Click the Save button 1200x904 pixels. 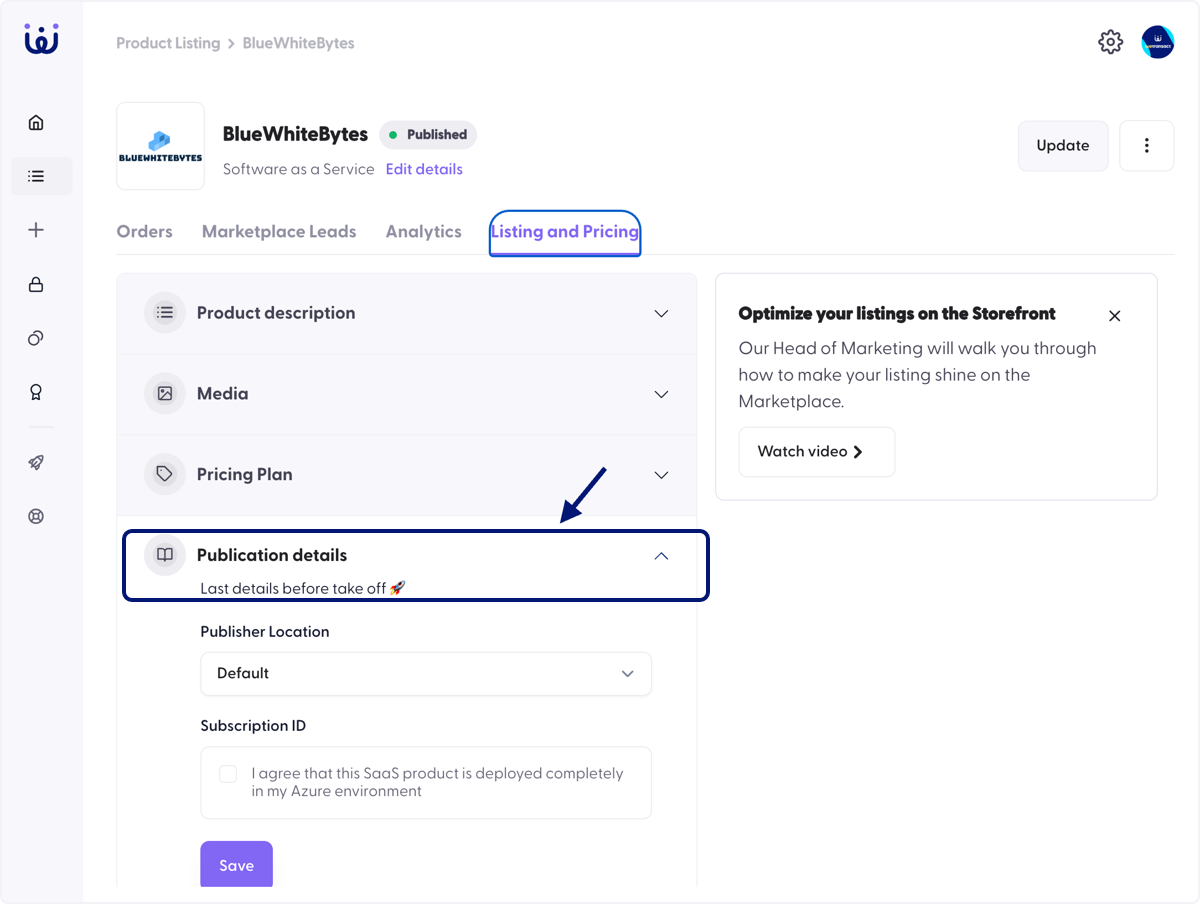237,864
